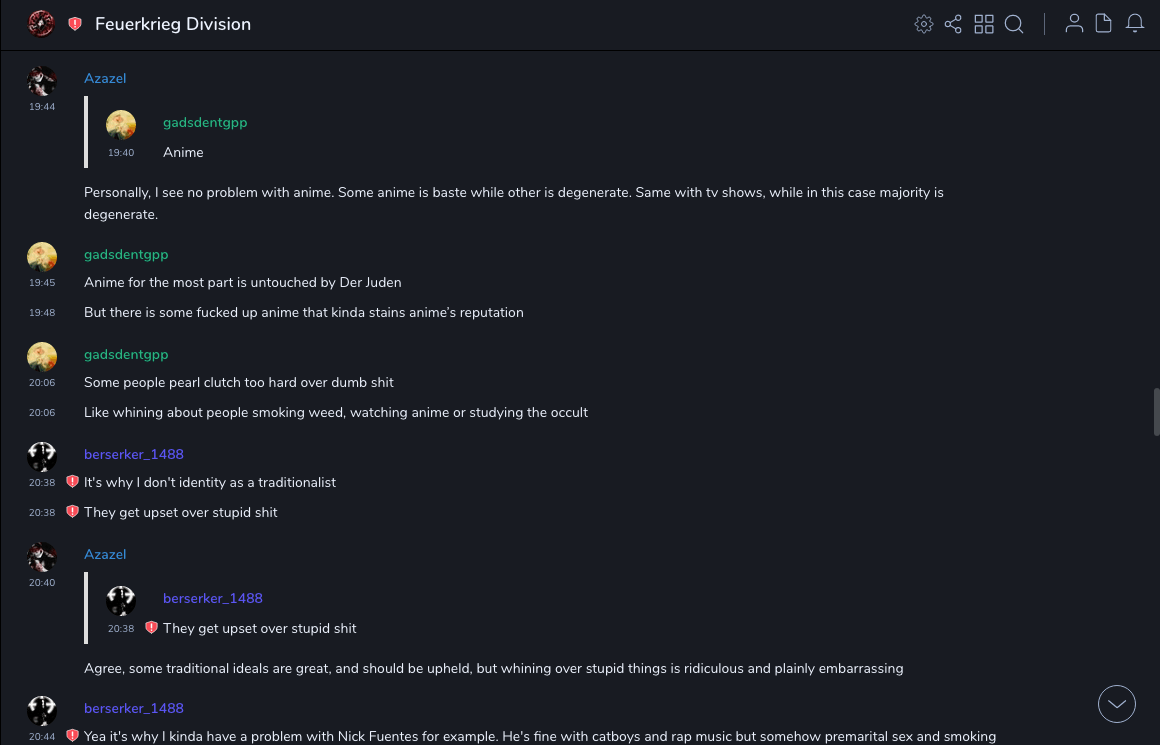Open Azazel's profile from 19:44 username
This screenshot has width=1160, height=745.
pos(105,78)
